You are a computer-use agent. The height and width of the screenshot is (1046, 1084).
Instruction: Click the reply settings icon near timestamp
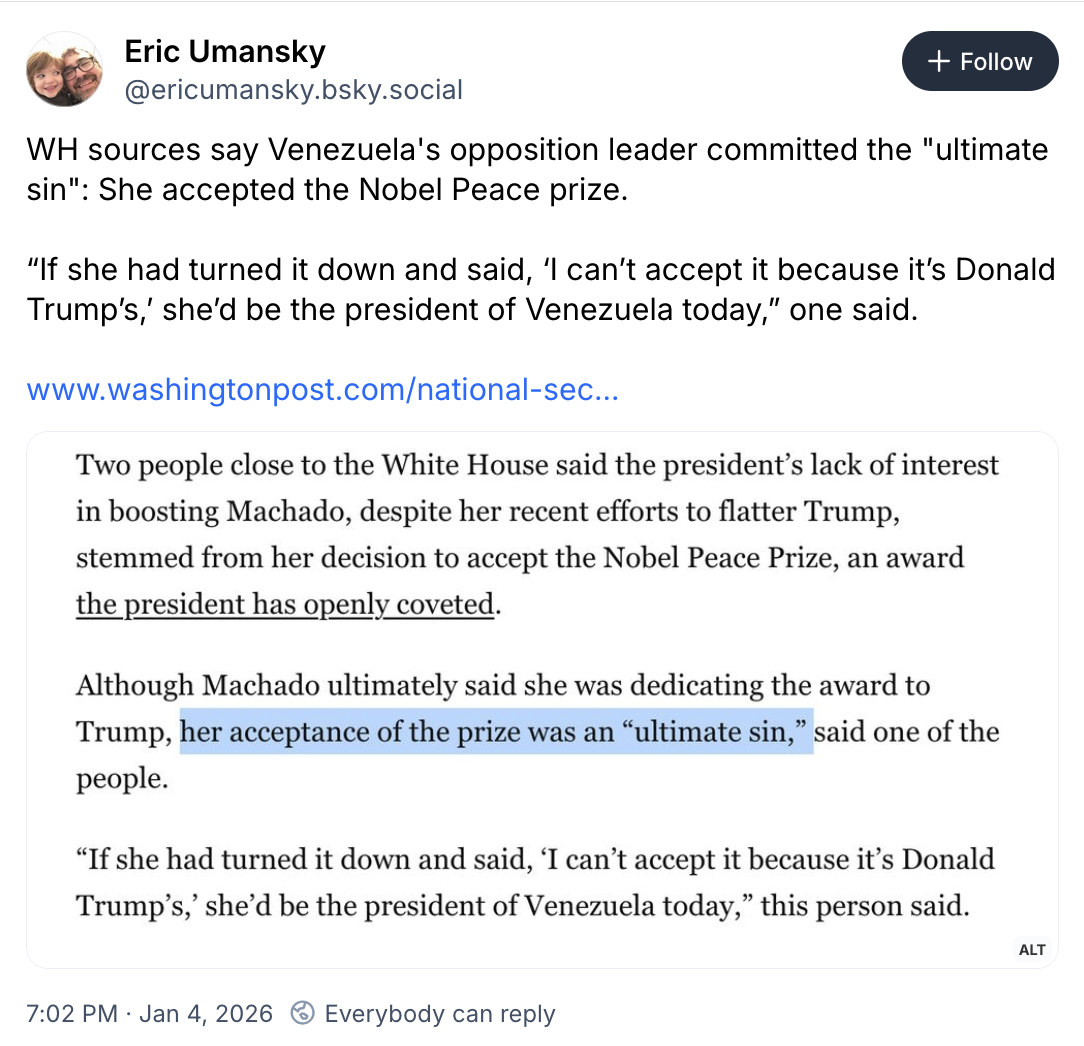303,1013
